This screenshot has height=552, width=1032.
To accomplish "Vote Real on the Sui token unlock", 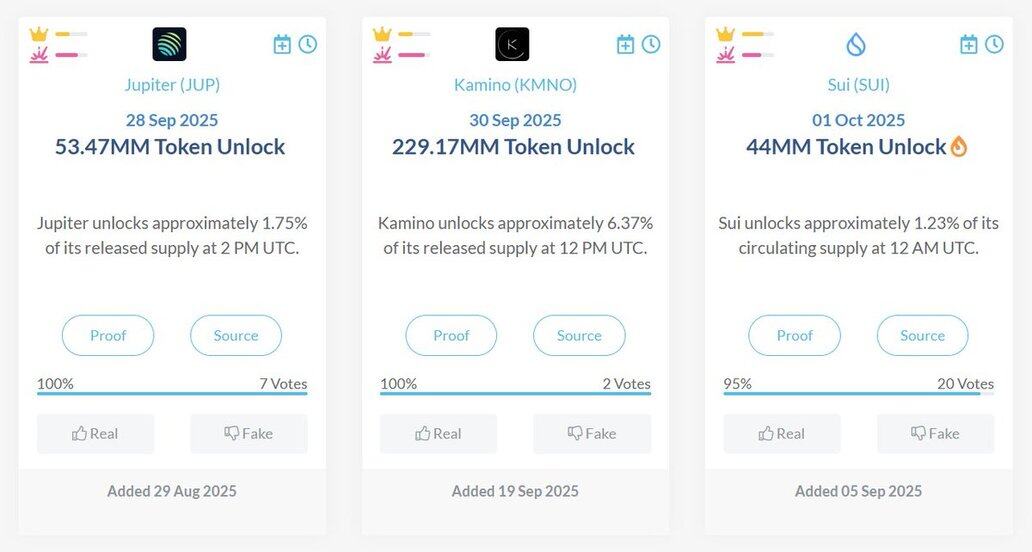I will pos(782,434).
